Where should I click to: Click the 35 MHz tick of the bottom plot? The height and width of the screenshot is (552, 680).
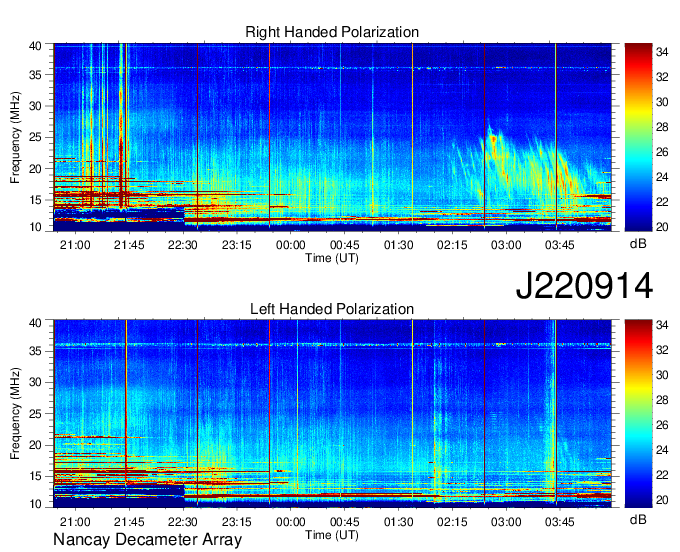(x=35, y=351)
